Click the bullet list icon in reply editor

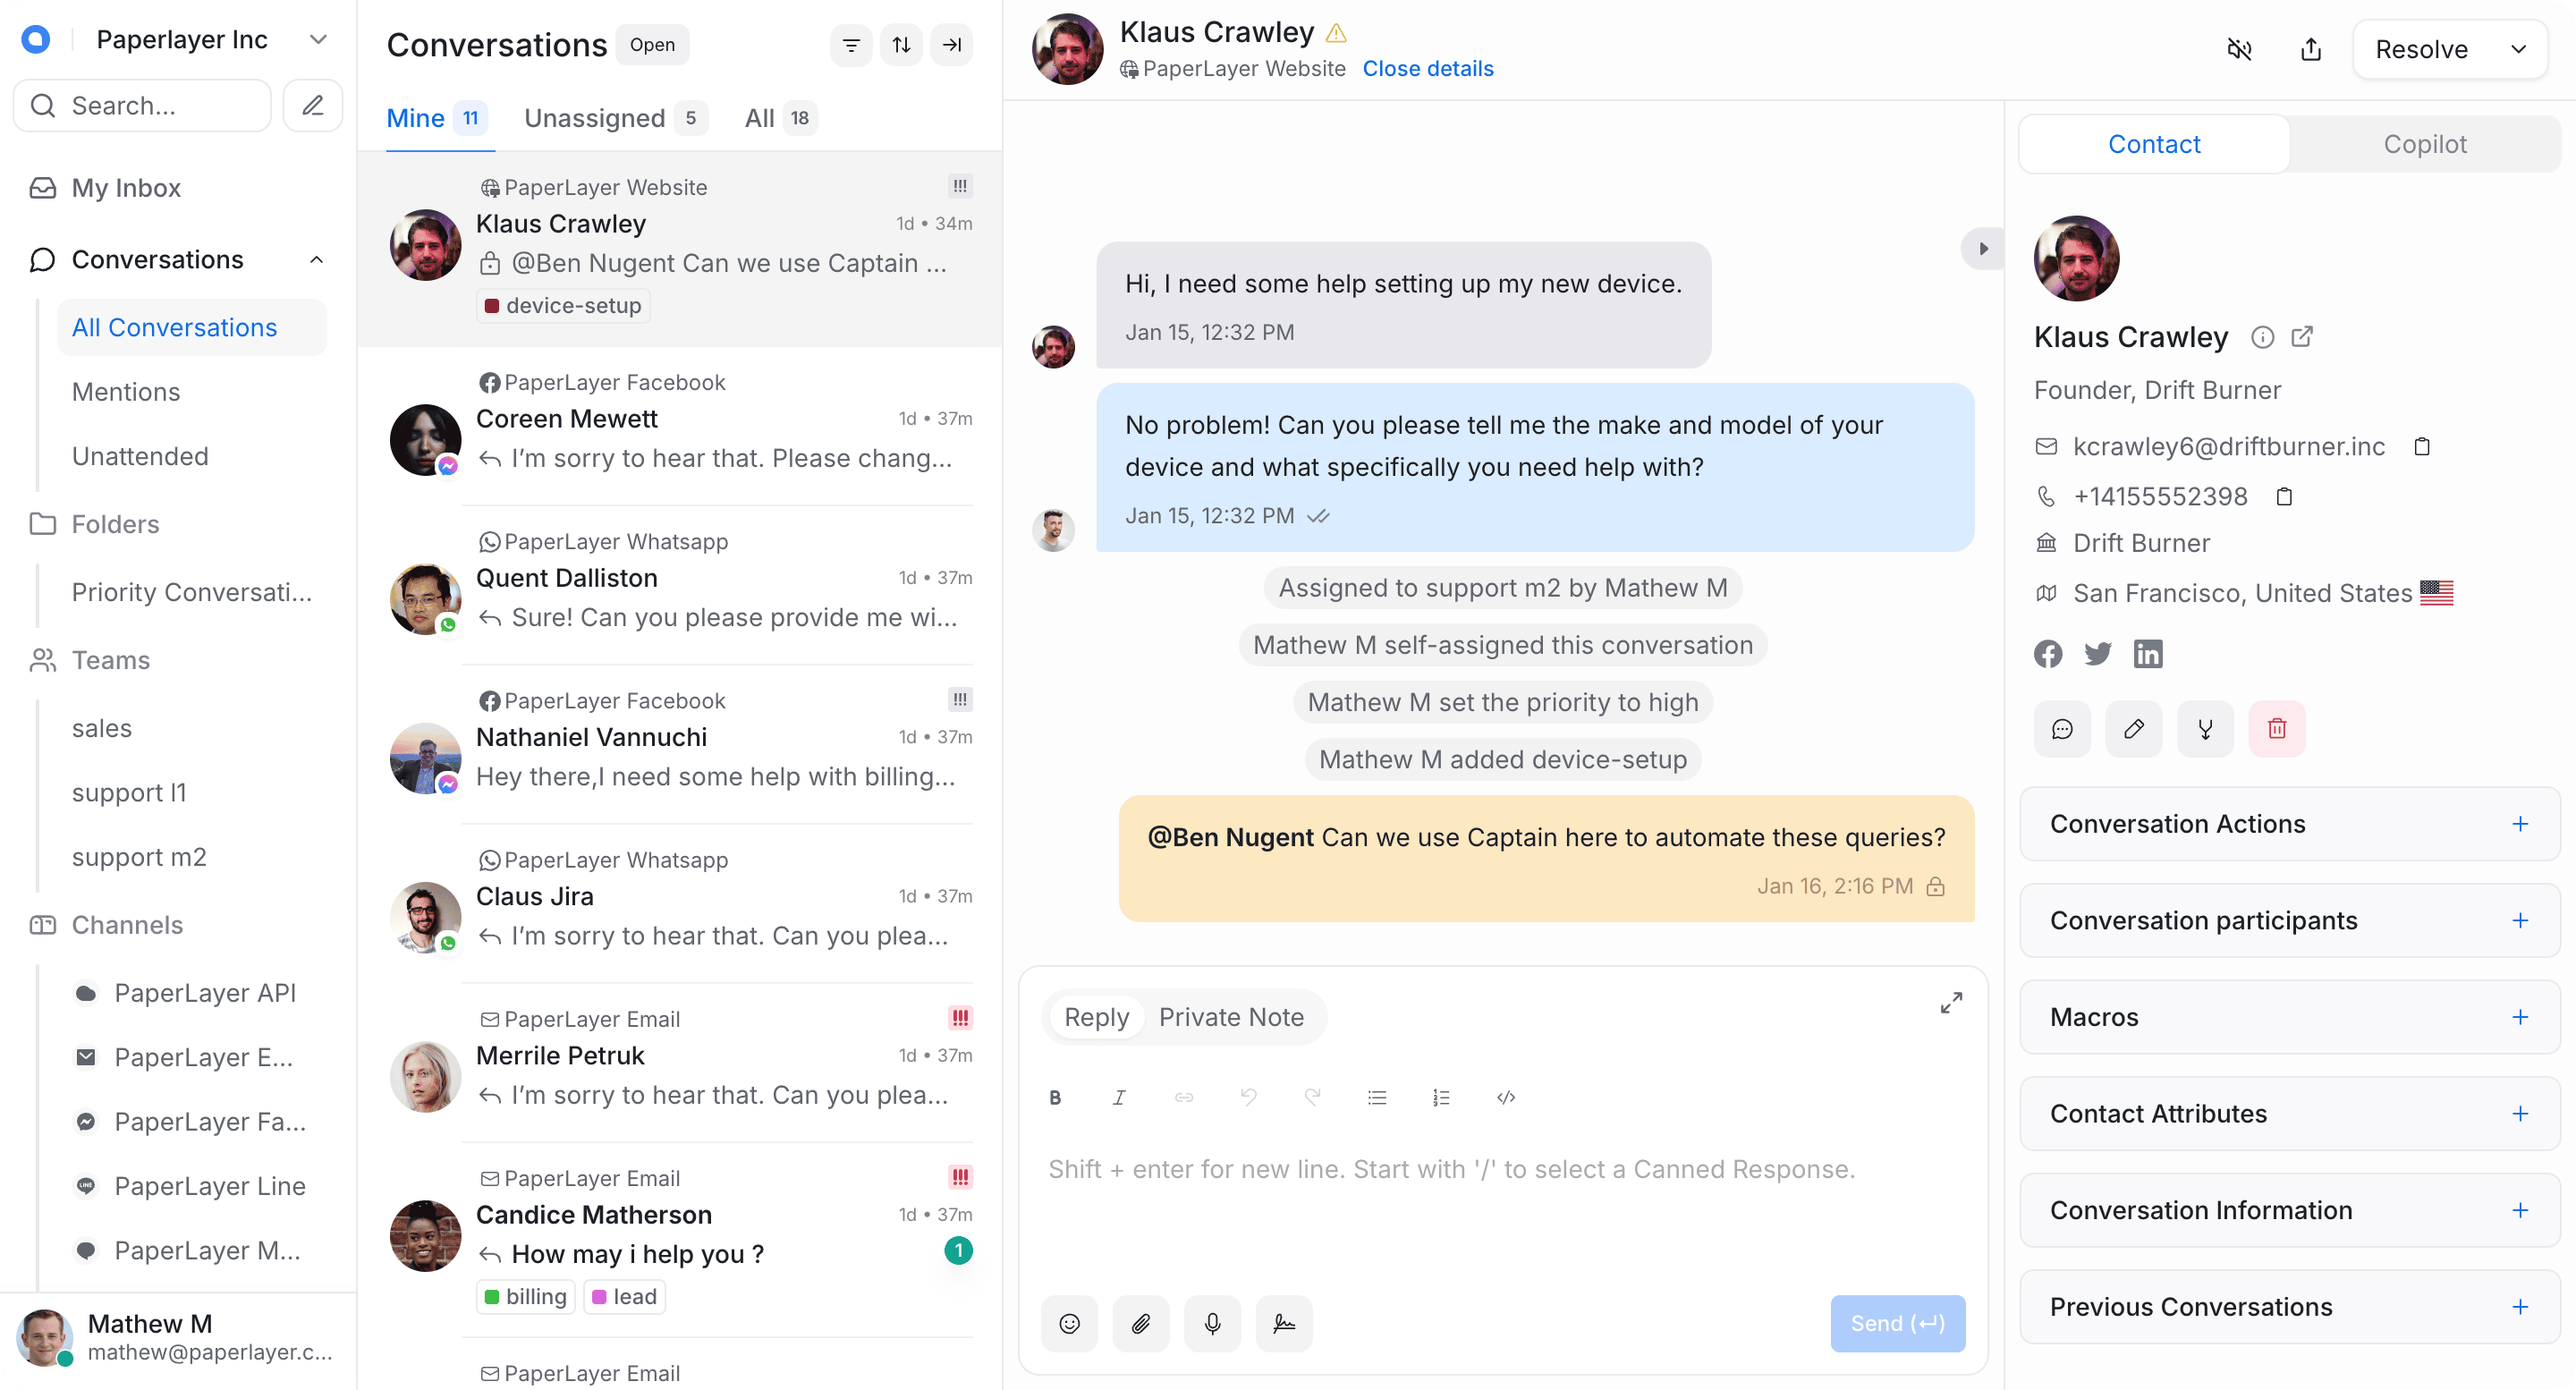click(x=1377, y=1098)
